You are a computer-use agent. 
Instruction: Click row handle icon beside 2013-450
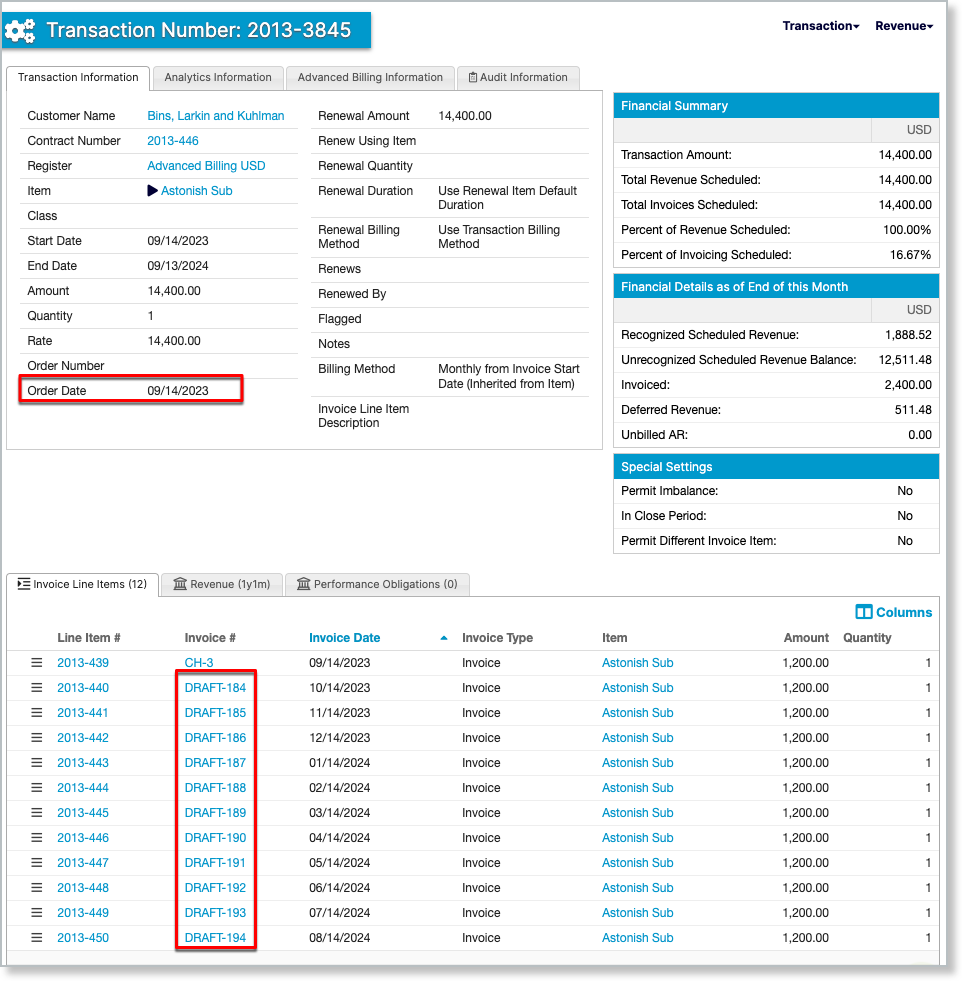pos(37,938)
